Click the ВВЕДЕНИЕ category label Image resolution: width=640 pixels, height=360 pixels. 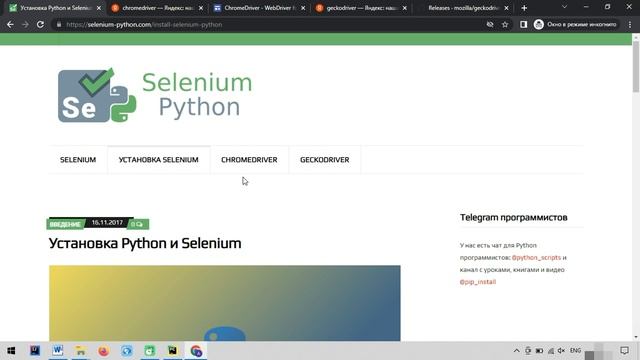pos(65,224)
